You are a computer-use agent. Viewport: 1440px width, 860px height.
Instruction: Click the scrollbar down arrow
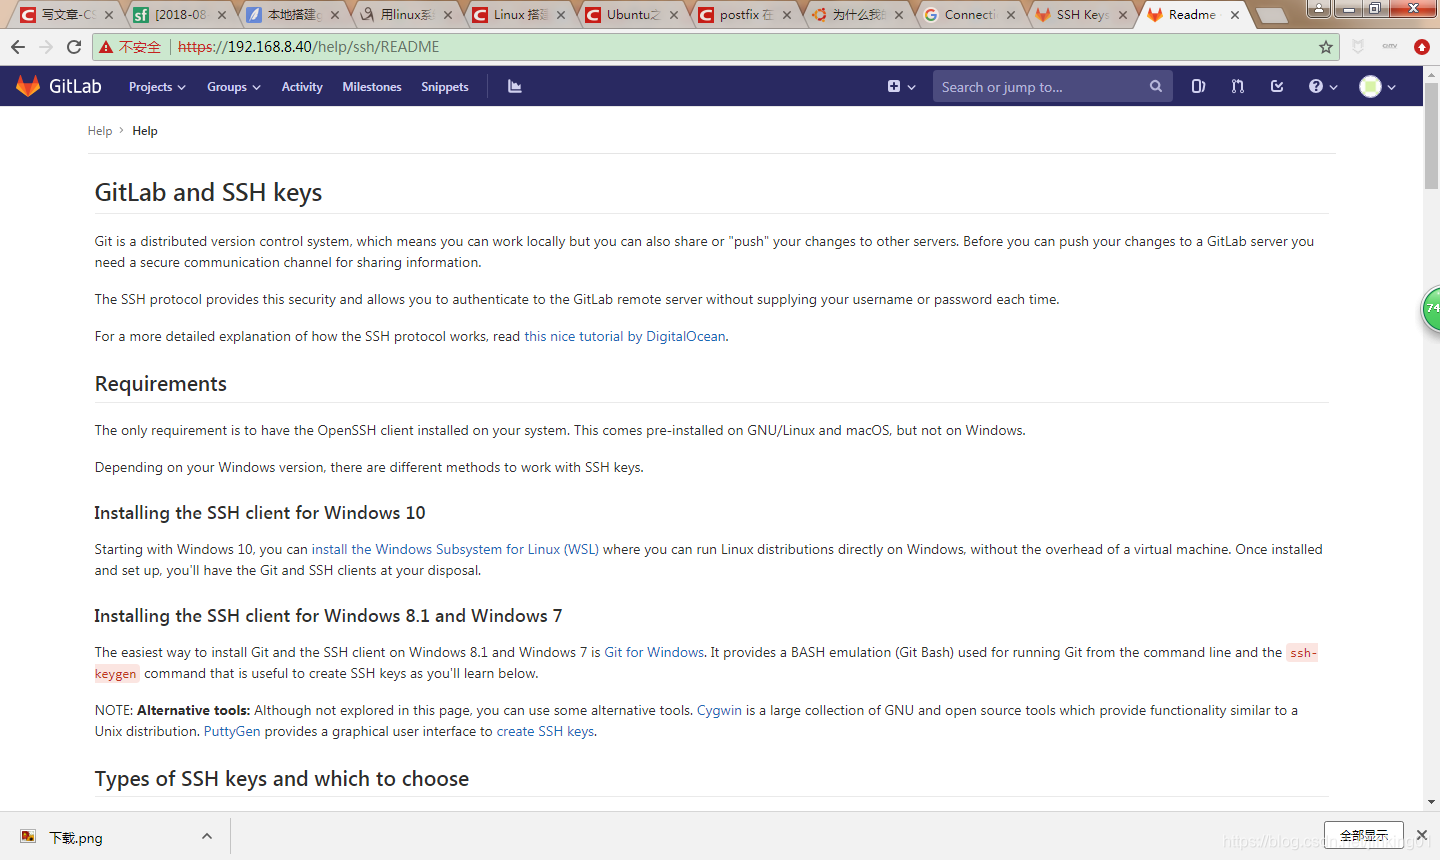coord(1431,802)
